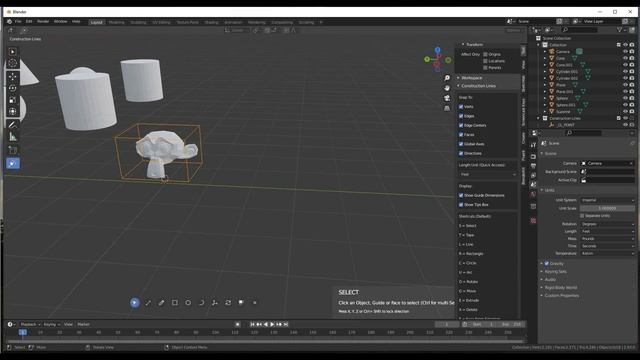Select the Scale tool in the left toolbar
640x360 pixels.
pos(13,100)
